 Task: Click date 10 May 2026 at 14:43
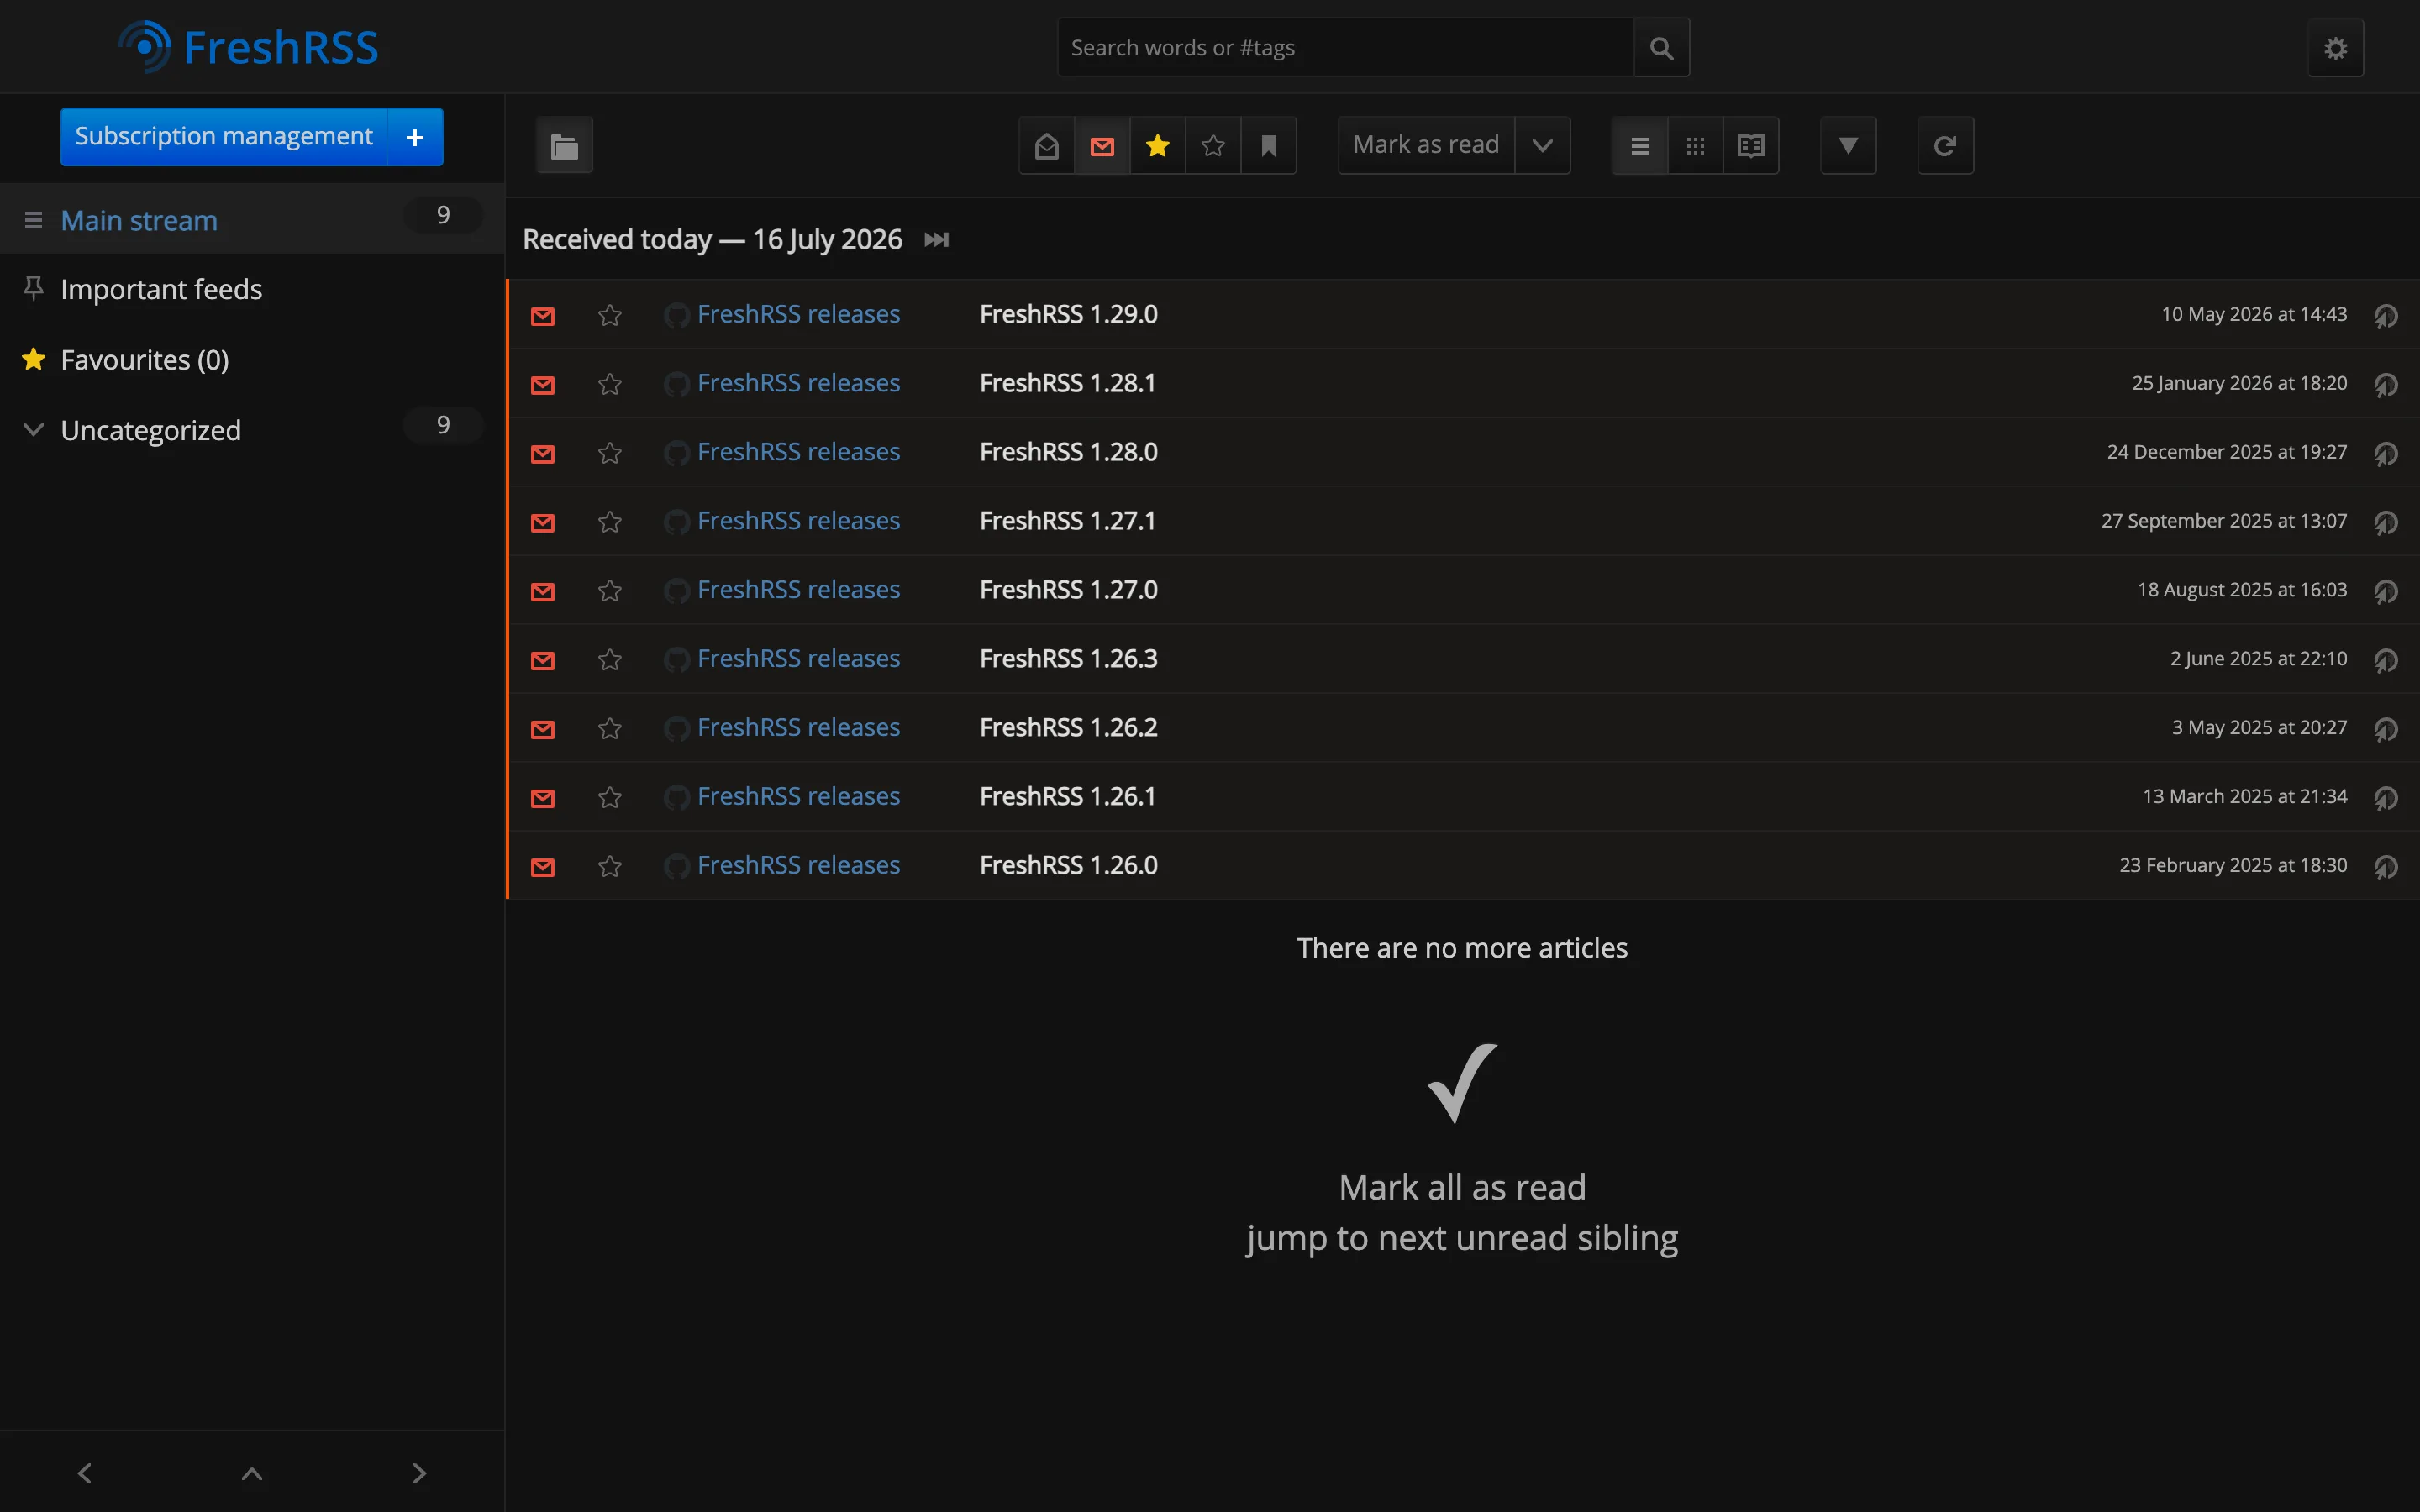[2254, 314]
